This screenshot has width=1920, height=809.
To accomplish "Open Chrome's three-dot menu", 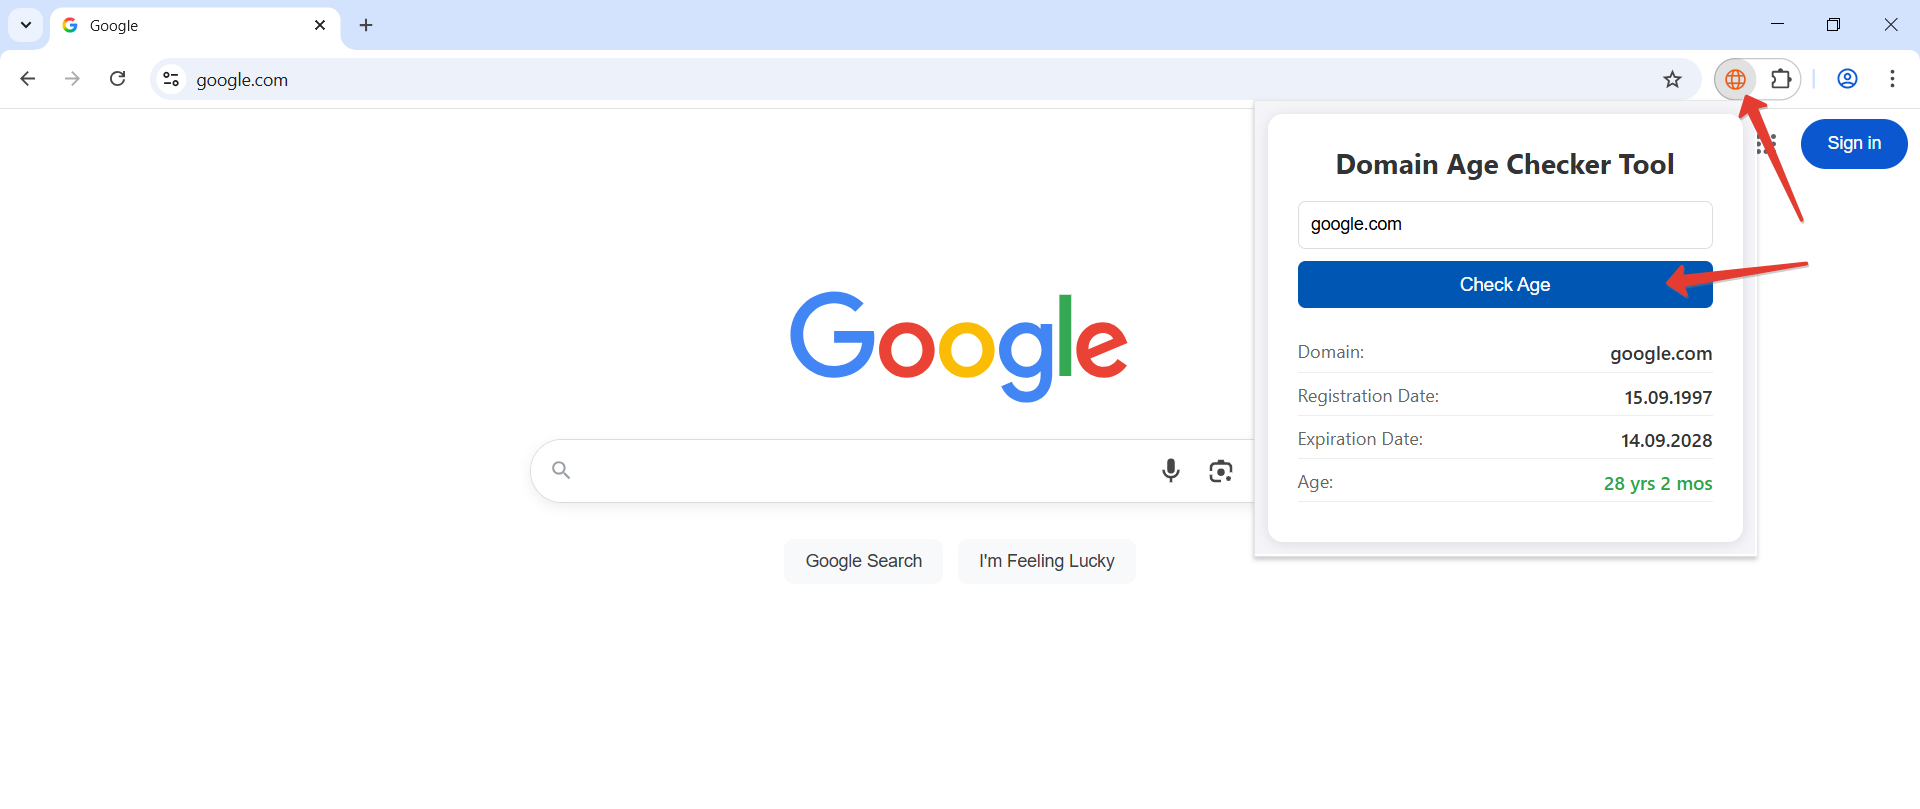I will click(1892, 79).
